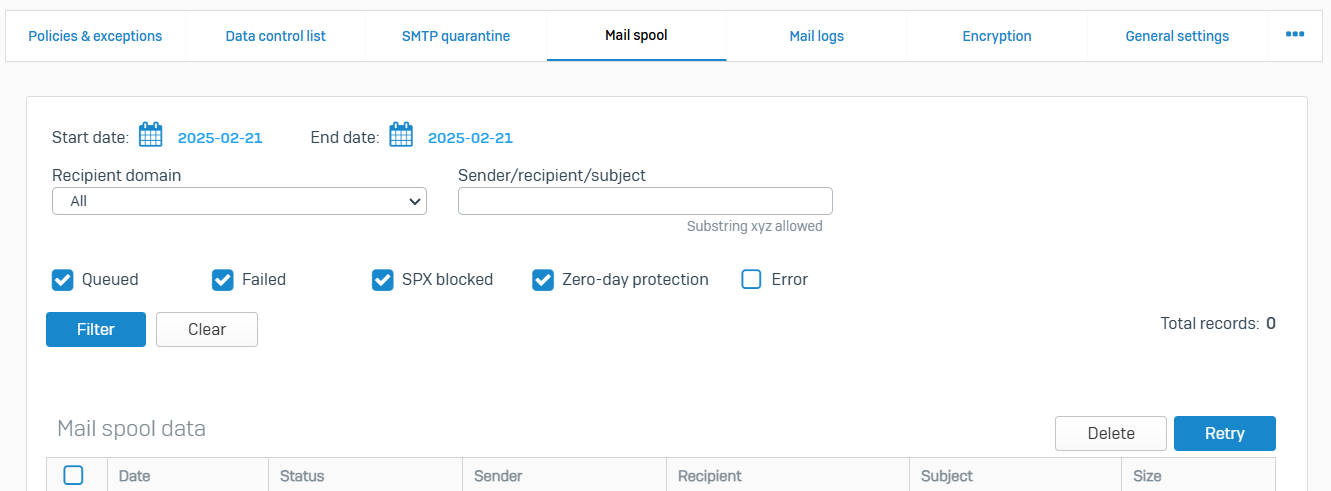Expand the Recipient domain dropdown
The width and height of the screenshot is (1331, 491).
click(x=239, y=201)
